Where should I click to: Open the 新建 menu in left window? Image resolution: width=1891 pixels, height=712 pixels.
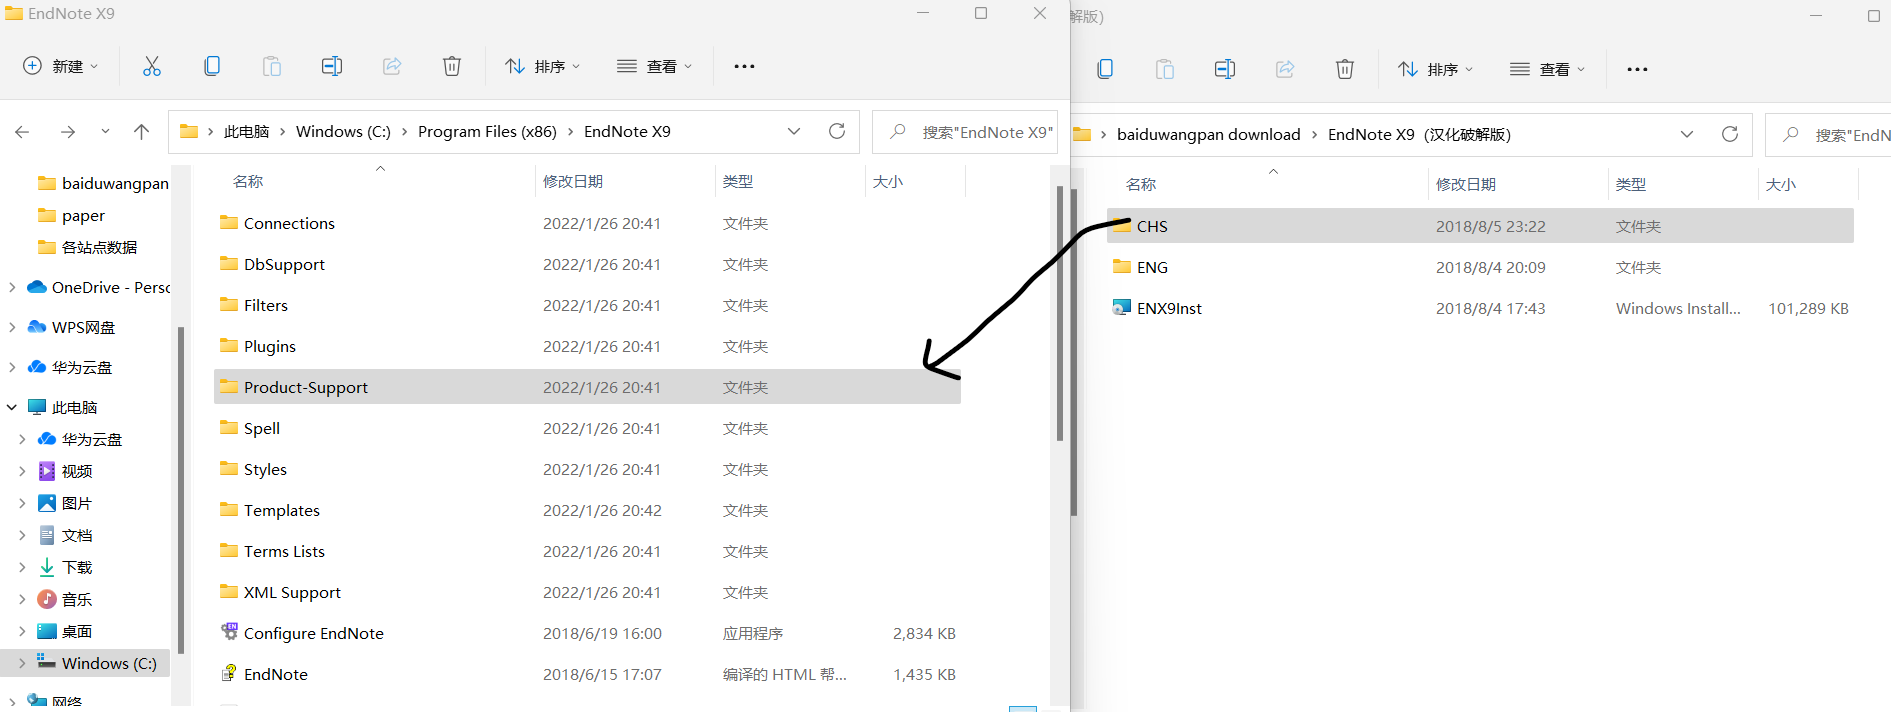[60, 66]
